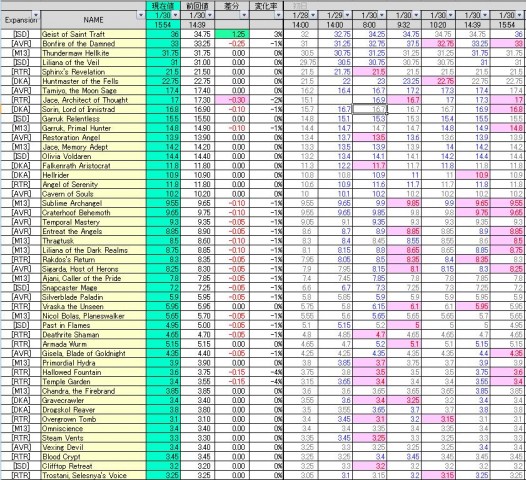Select the Olivia Voldaren cell
The height and width of the screenshot is (480, 526).
pos(93,156)
